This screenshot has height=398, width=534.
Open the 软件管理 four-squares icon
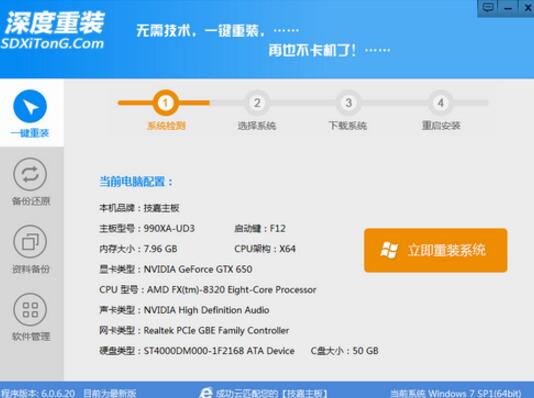[30, 309]
